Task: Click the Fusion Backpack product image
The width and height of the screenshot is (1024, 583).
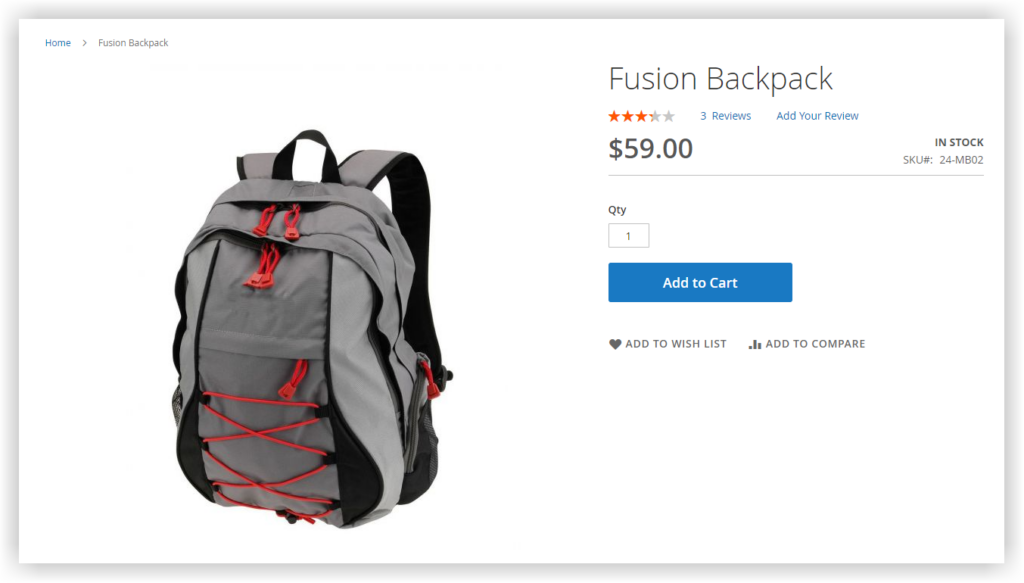Action: (312, 328)
